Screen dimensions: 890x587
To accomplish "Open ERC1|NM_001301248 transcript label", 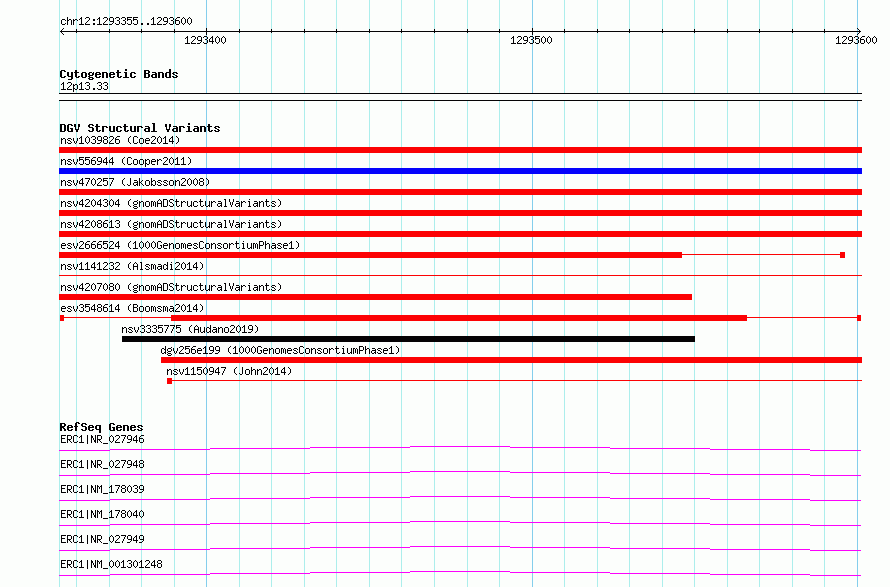I will 111,564.
